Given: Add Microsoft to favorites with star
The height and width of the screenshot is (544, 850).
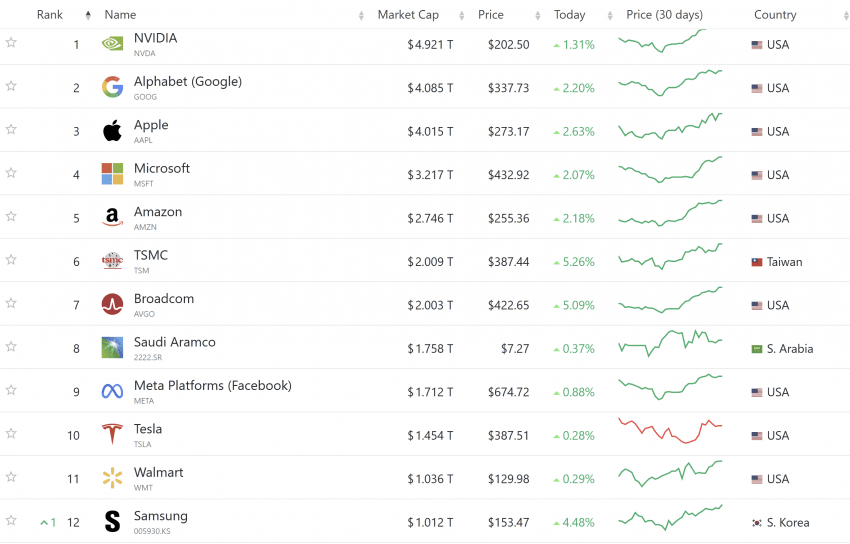Looking at the screenshot, I should coord(11,172).
